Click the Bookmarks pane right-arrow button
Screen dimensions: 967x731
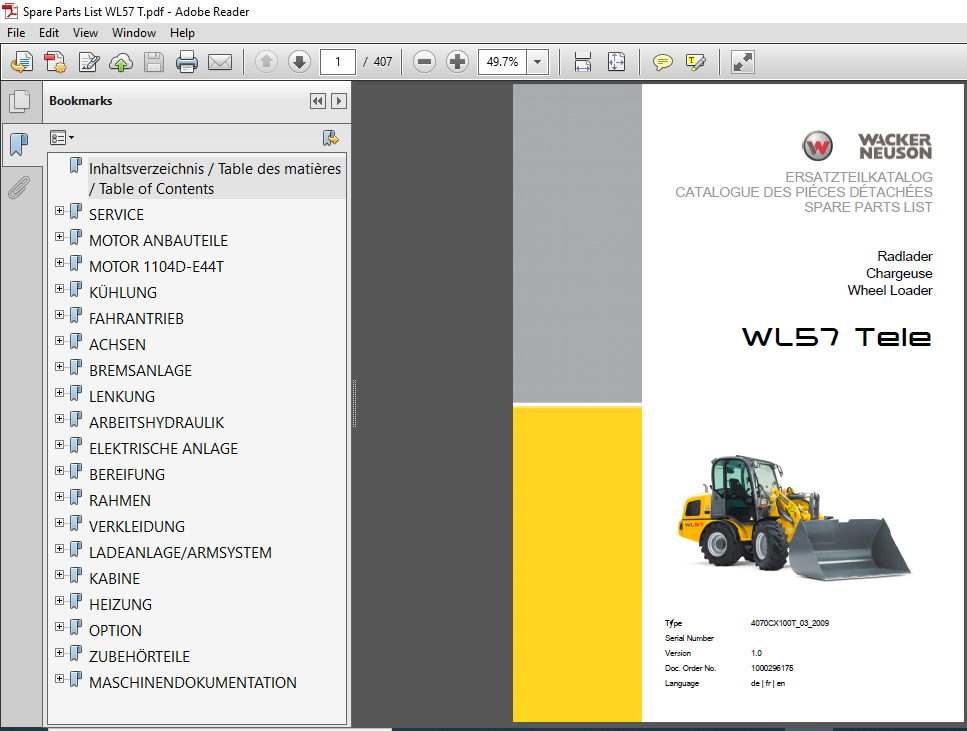[339, 101]
